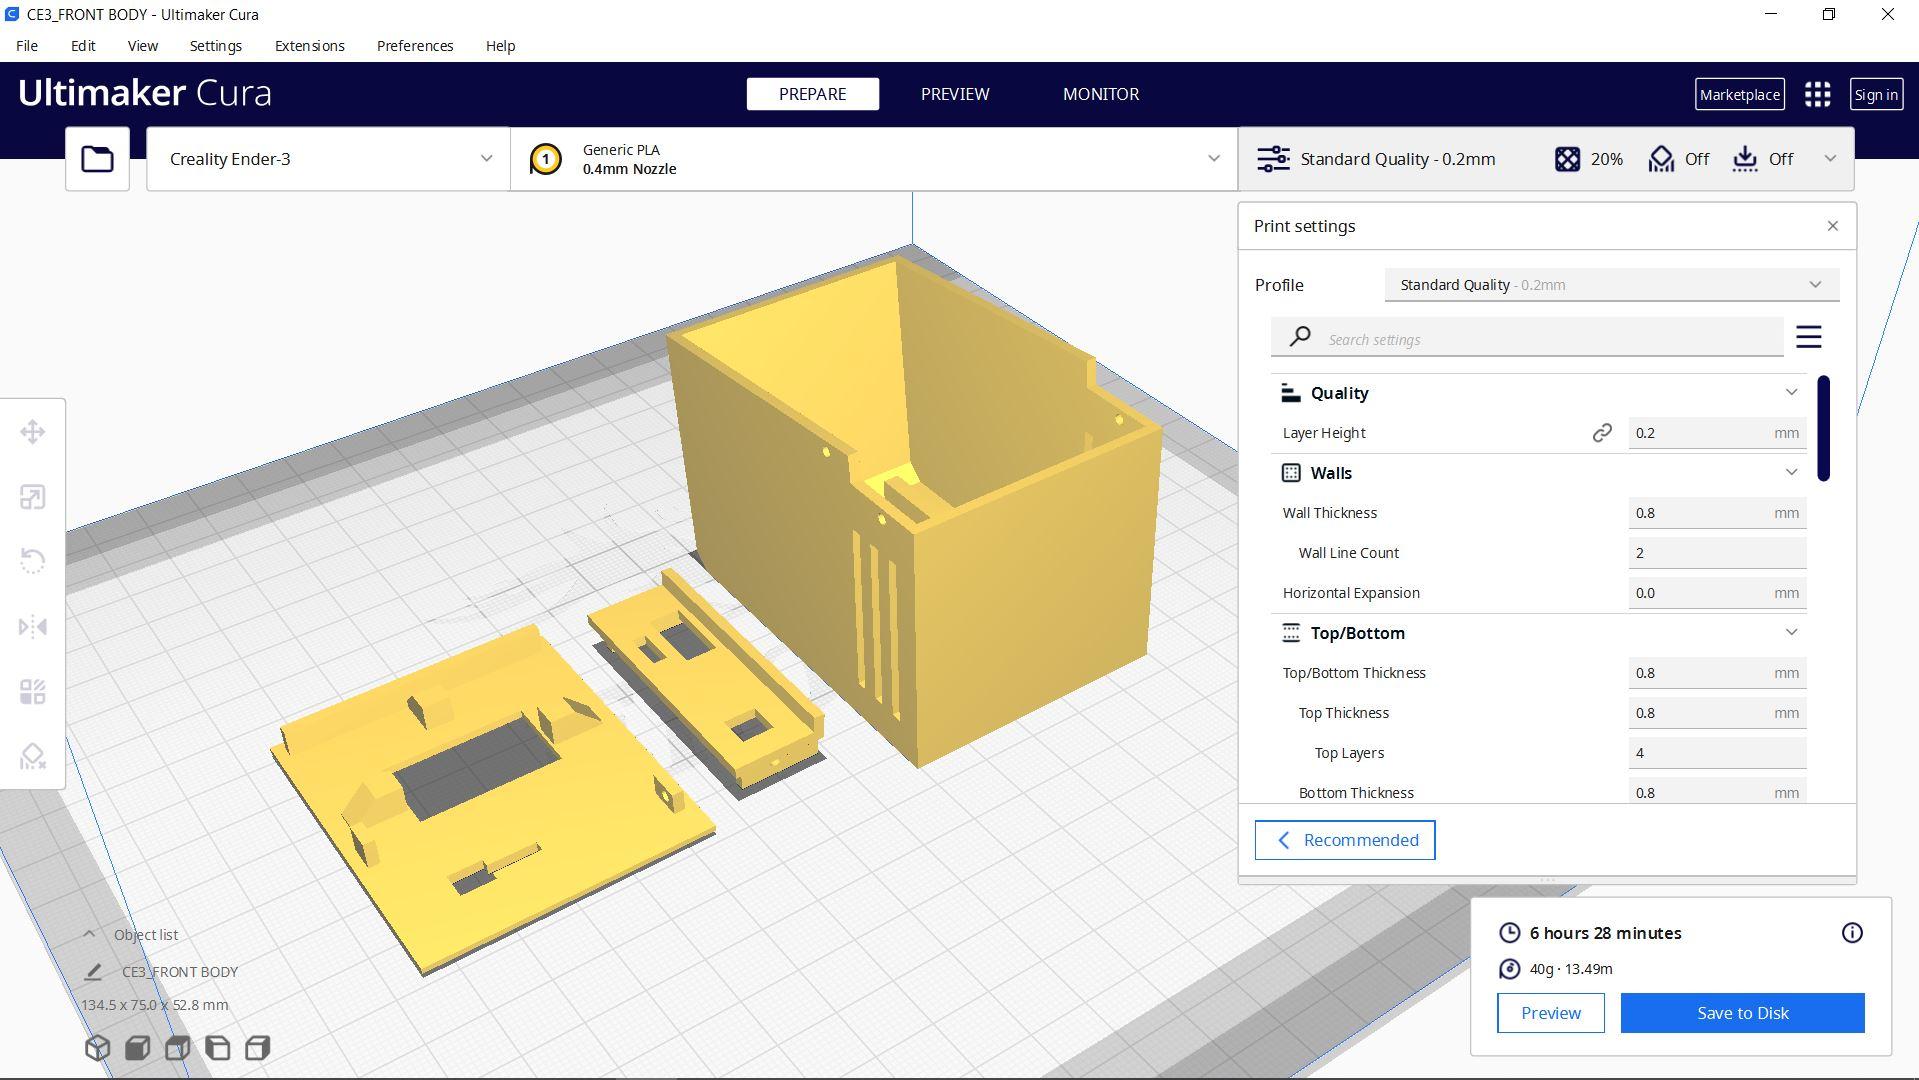Open Generic PLA material dropdown
The width and height of the screenshot is (1919, 1080).
coord(874,159)
